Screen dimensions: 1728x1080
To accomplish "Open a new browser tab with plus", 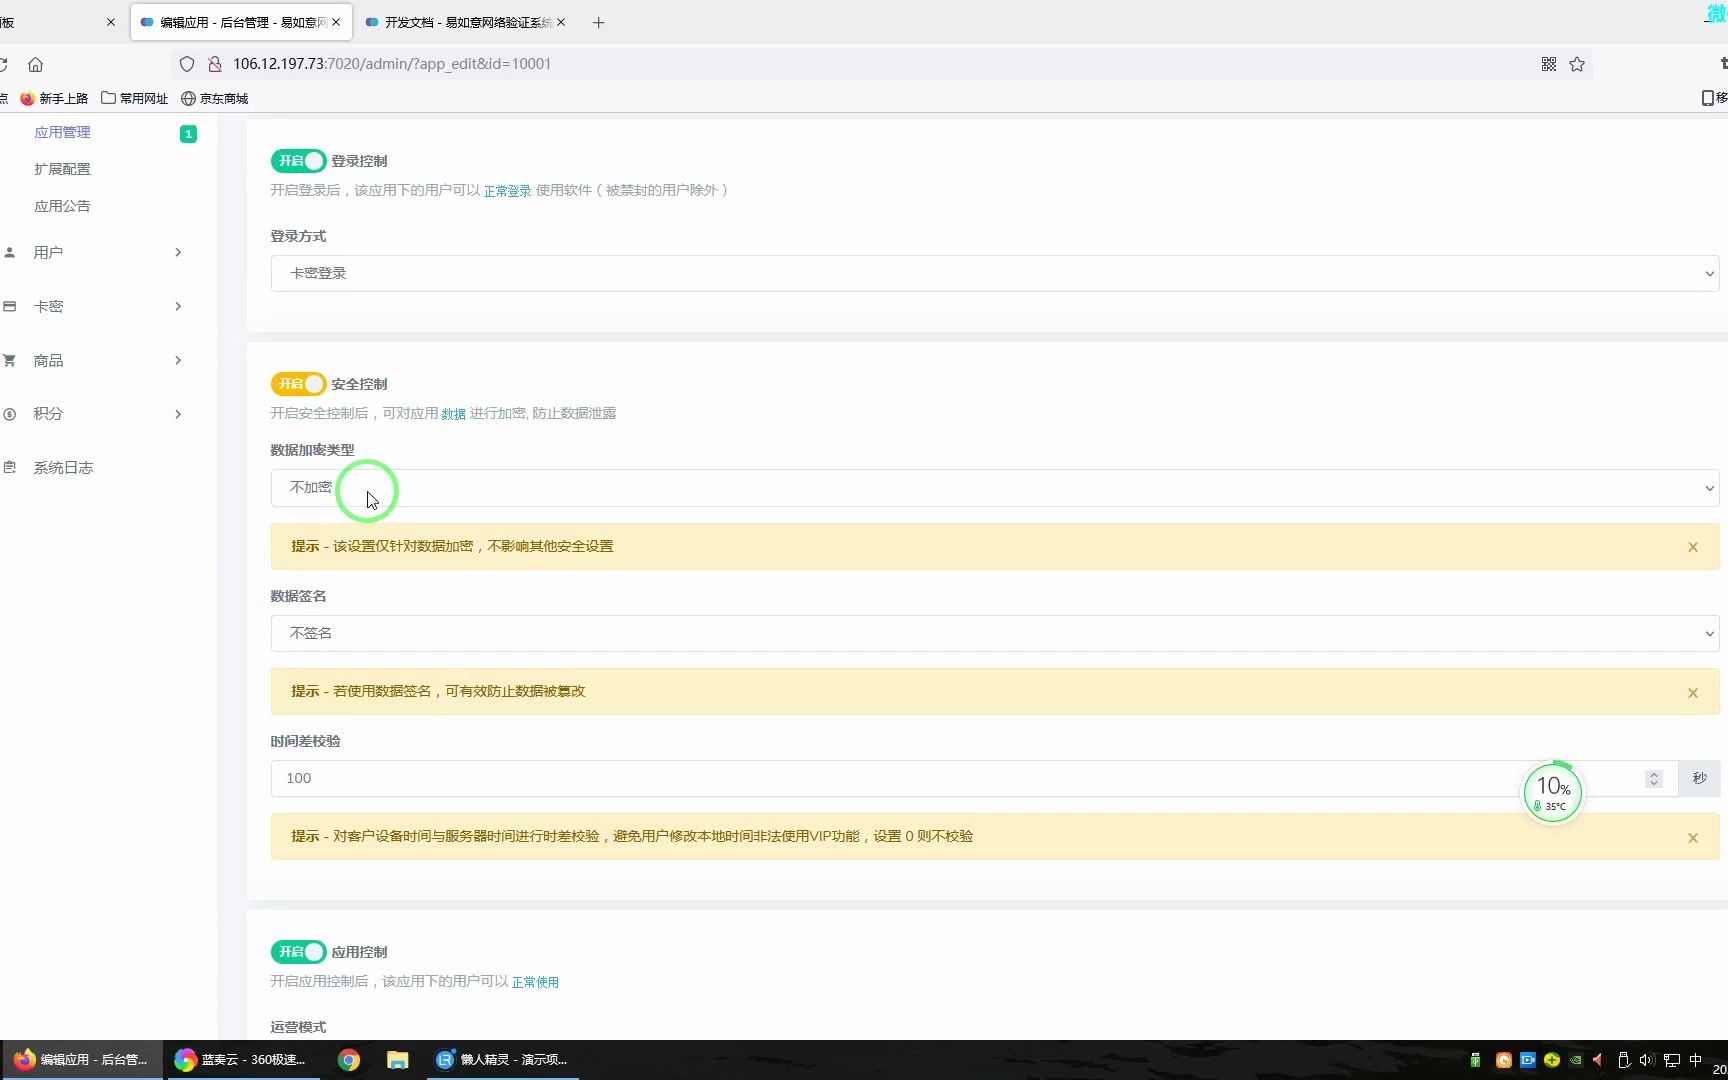I will (x=598, y=22).
